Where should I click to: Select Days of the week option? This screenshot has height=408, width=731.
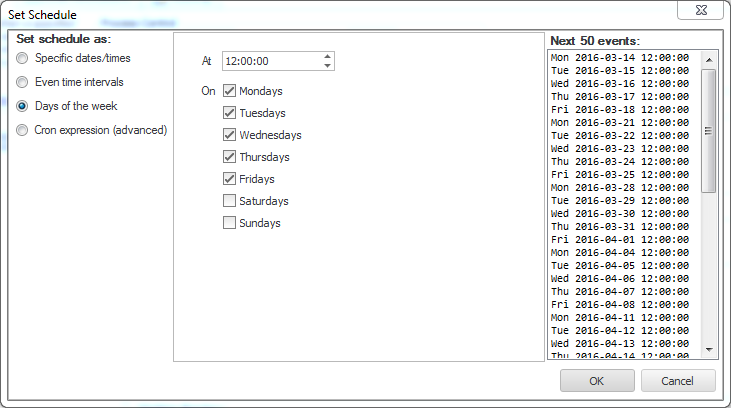[22, 106]
